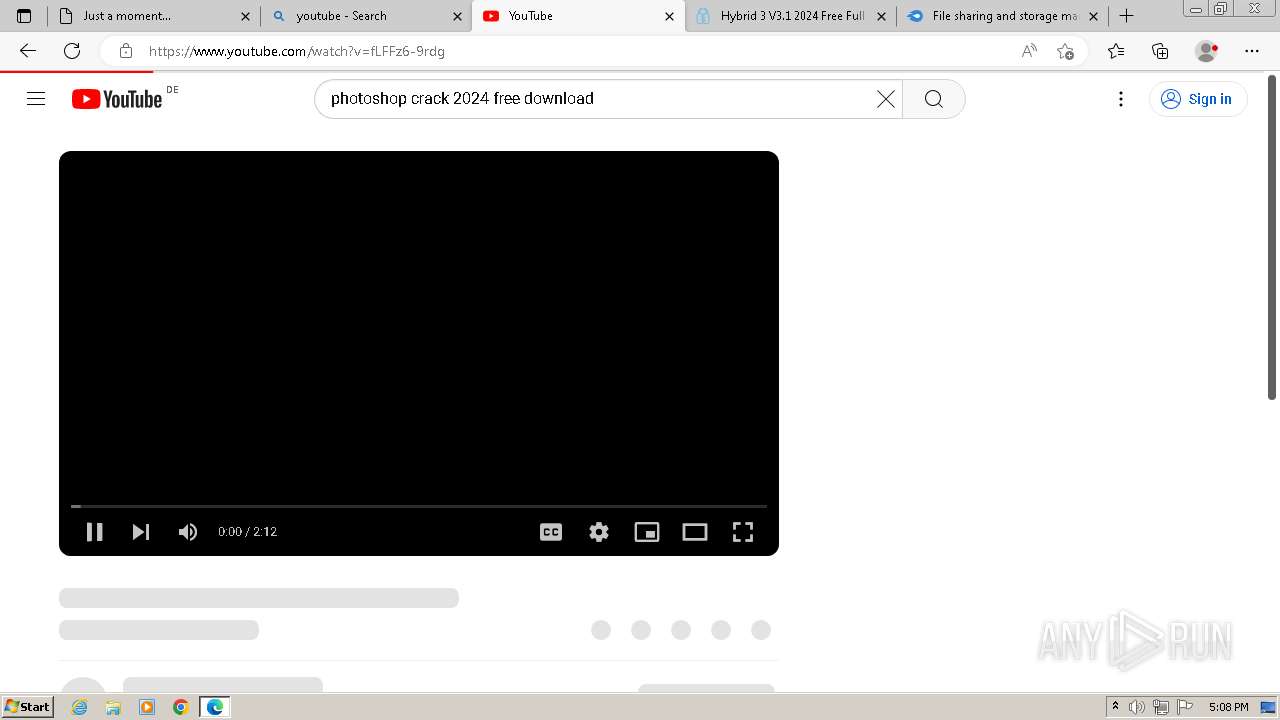The width and height of the screenshot is (1280, 720).
Task: Close the 'youtube - Search' tab
Action: (x=457, y=16)
